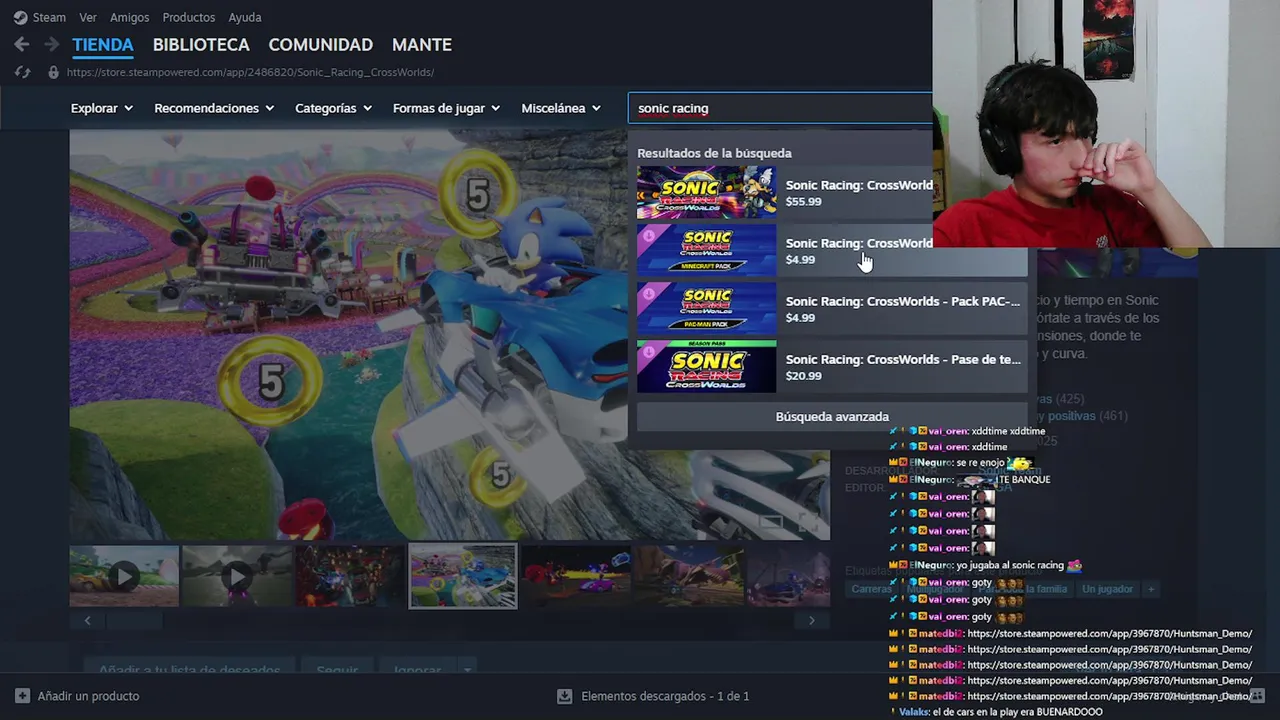Select the $55.99 Sonic Racing: CrossWorlds result

coord(785,193)
